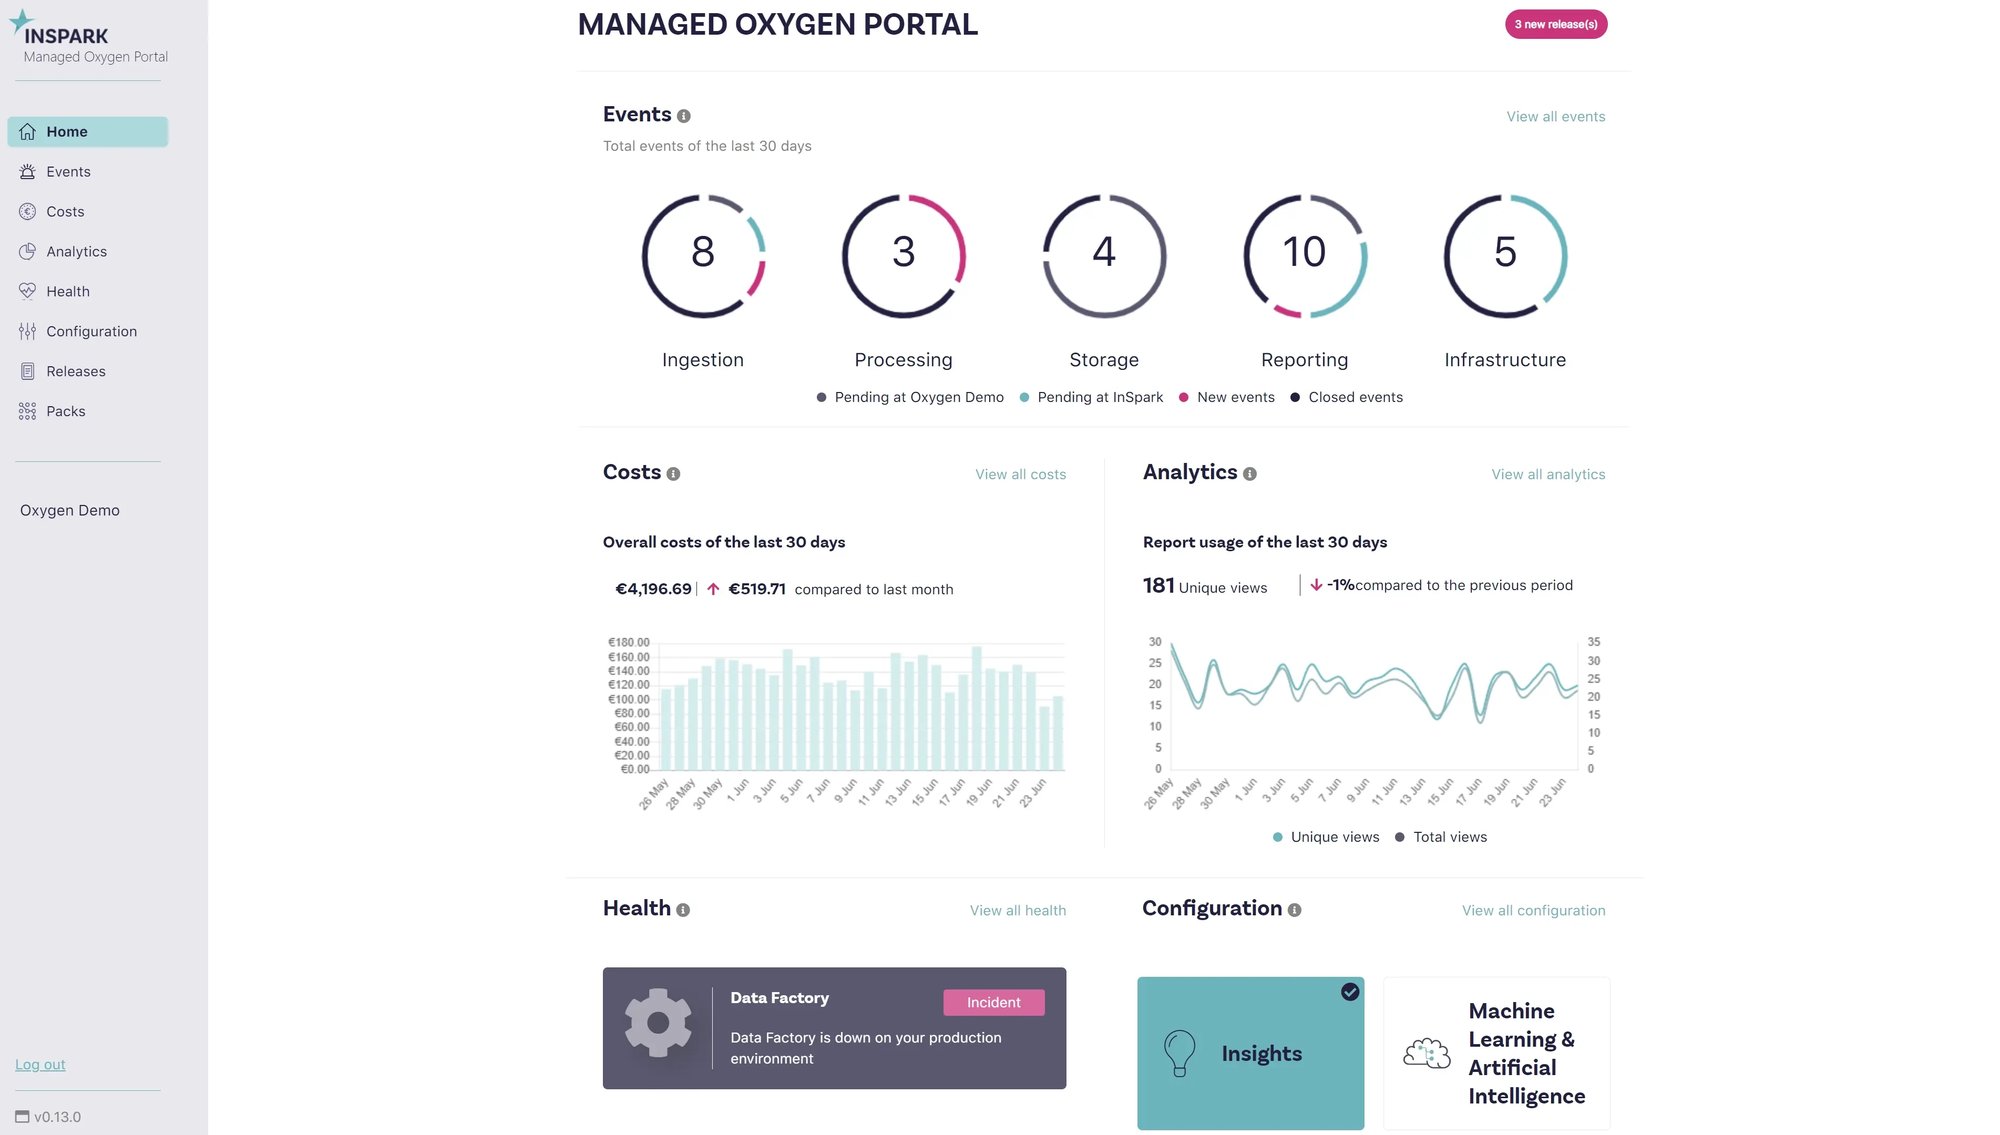Click the Costs euro icon
2000x1135 pixels.
(x=27, y=212)
